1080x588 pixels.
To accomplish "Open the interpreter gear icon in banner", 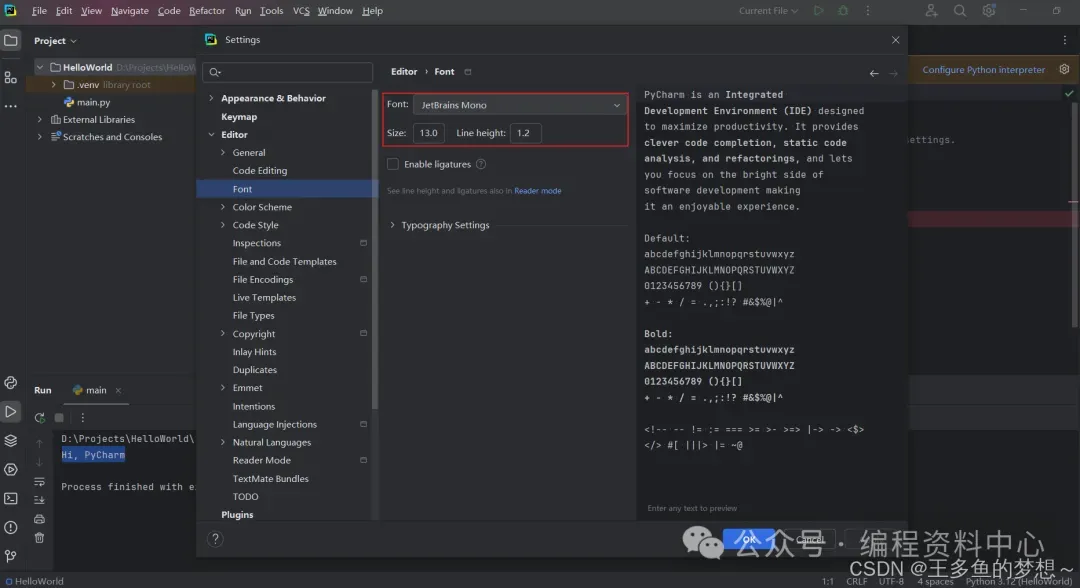I will (1064, 69).
